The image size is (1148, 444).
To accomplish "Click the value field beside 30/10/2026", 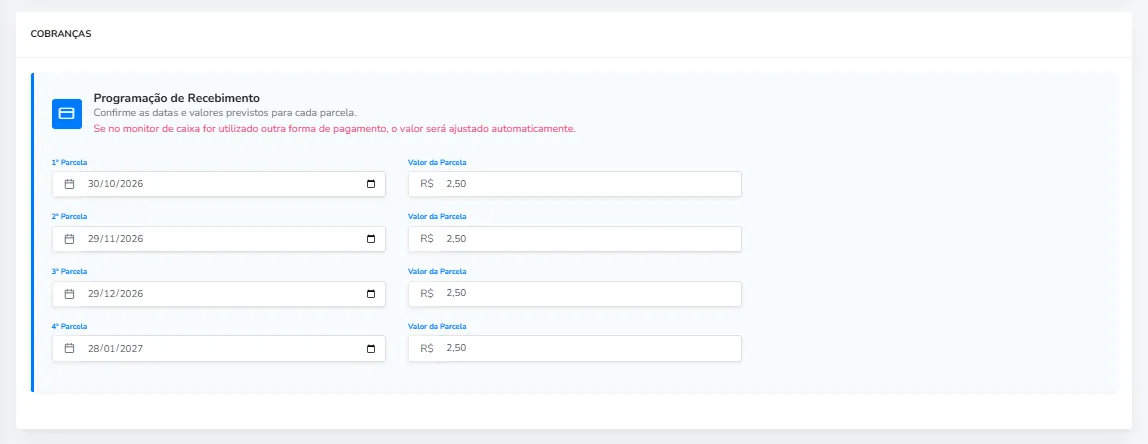I will point(575,184).
